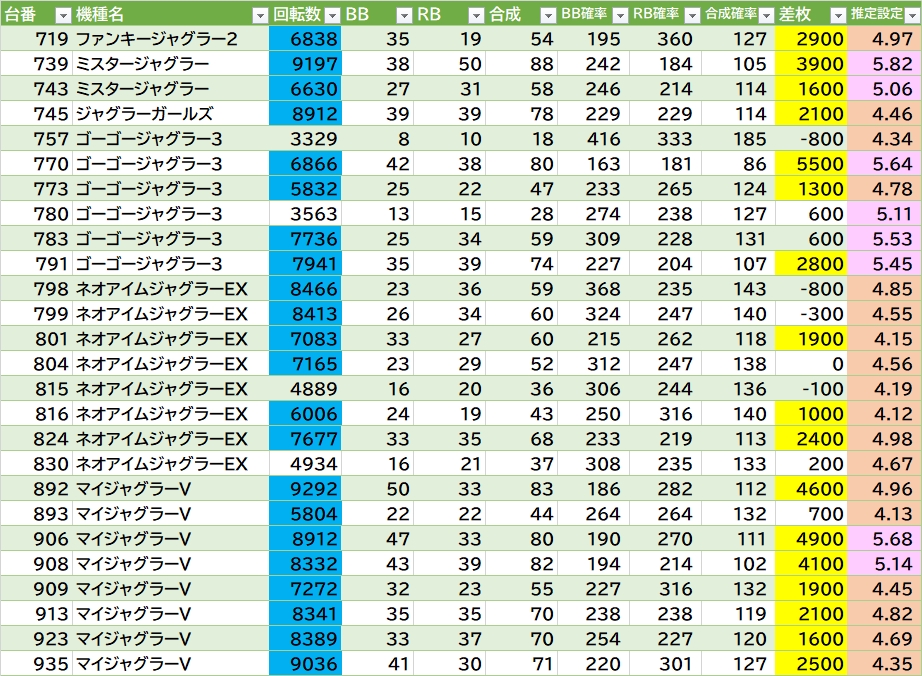Open the 台番 column filter dropdown
The width and height of the screenshot is (922, 676).
point(62,15)
